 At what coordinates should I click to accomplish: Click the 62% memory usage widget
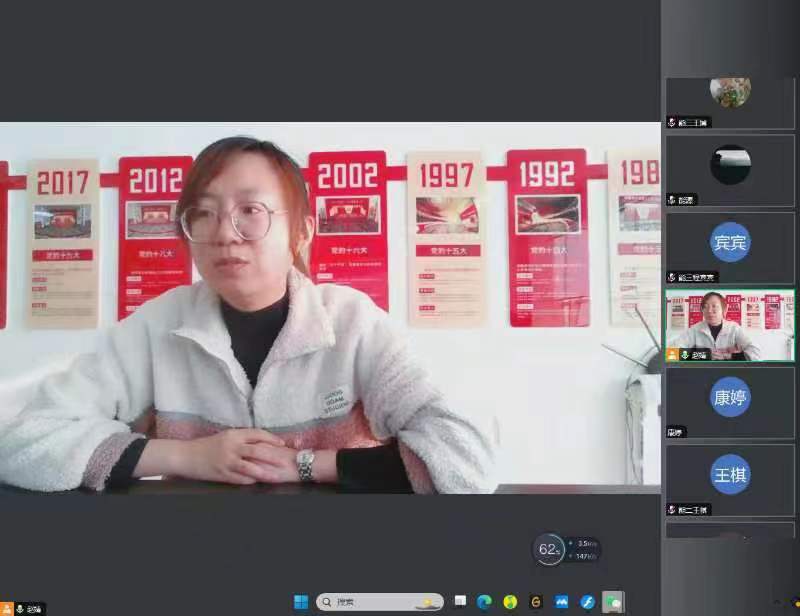549,549
